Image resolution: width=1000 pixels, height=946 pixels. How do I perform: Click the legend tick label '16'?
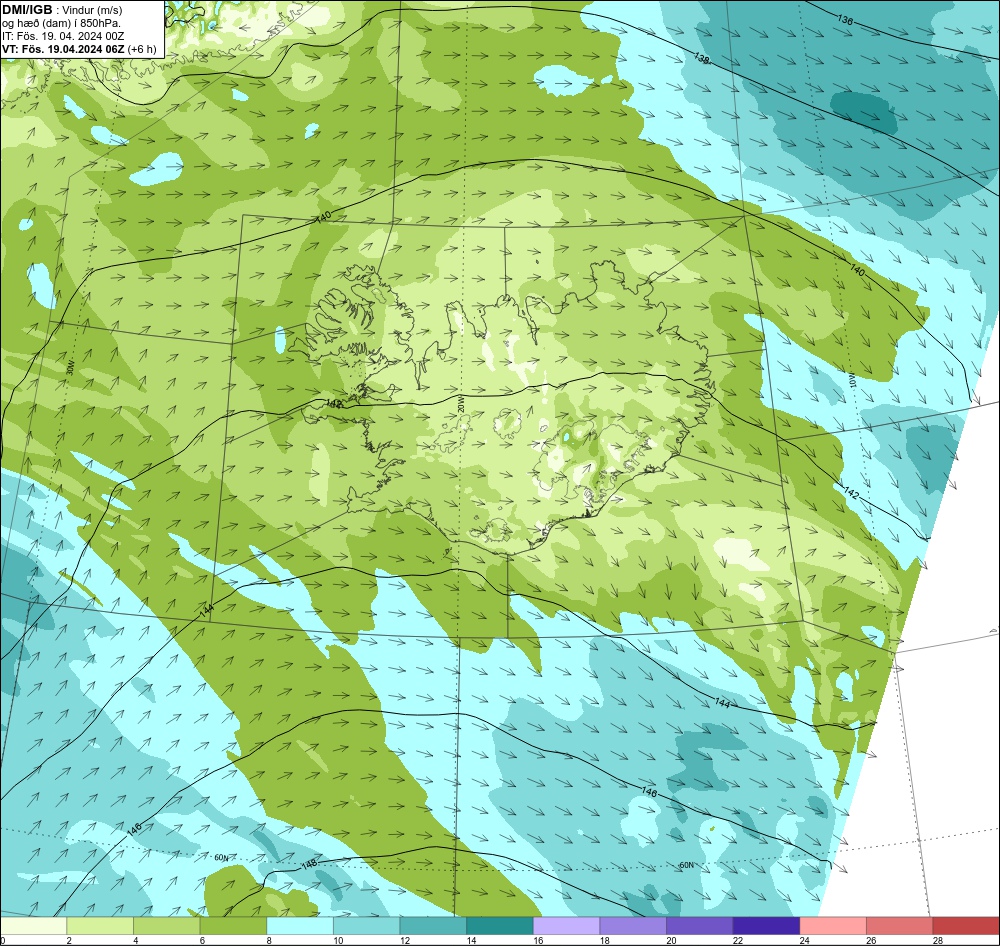coord(538,940)
